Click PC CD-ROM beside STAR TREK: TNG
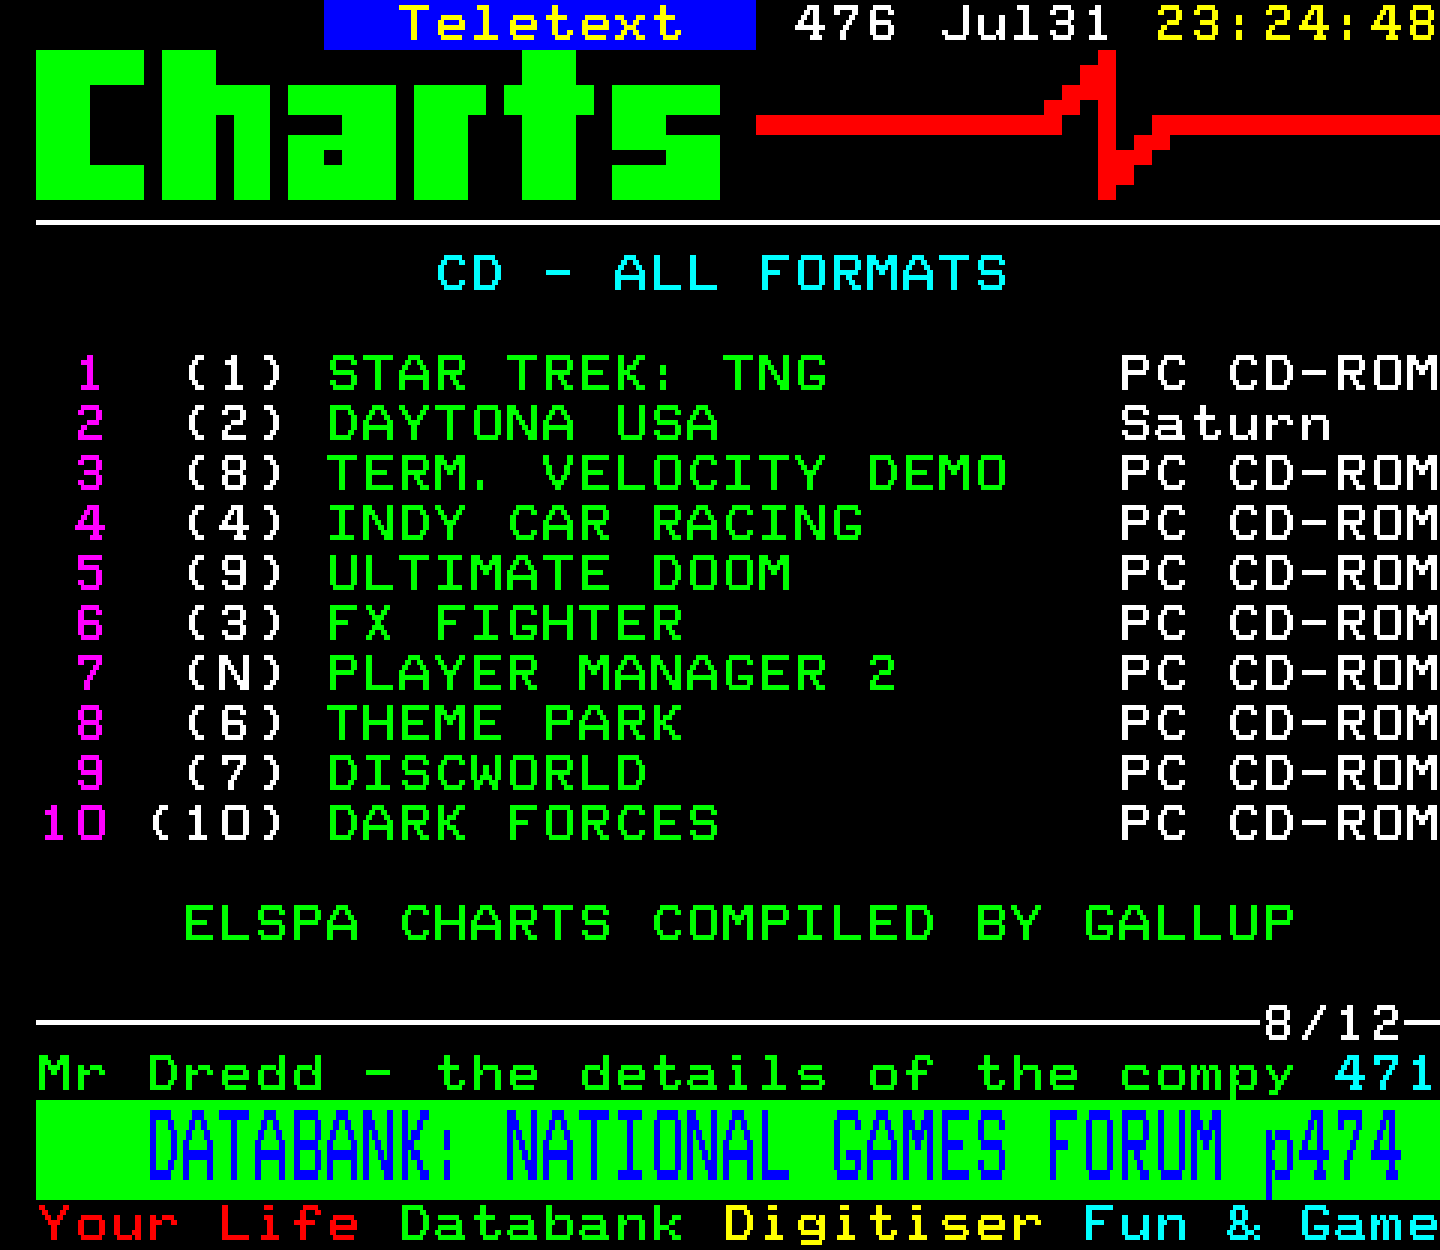 1279,373
